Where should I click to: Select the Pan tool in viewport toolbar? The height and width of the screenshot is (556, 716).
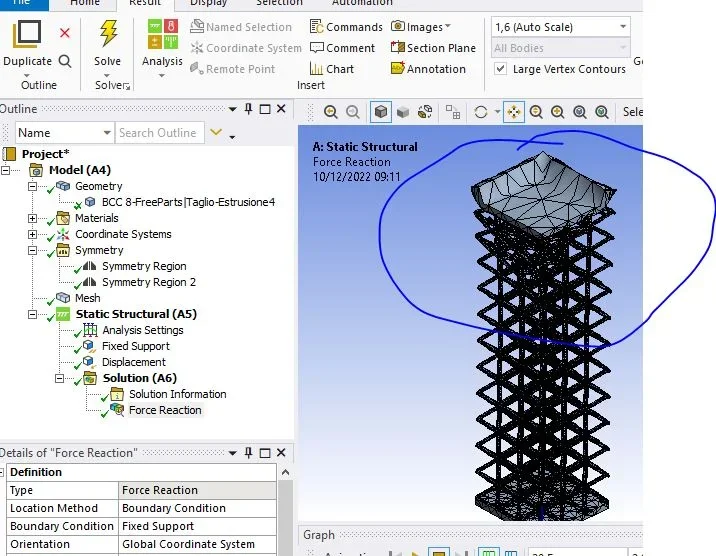(514, 112)
